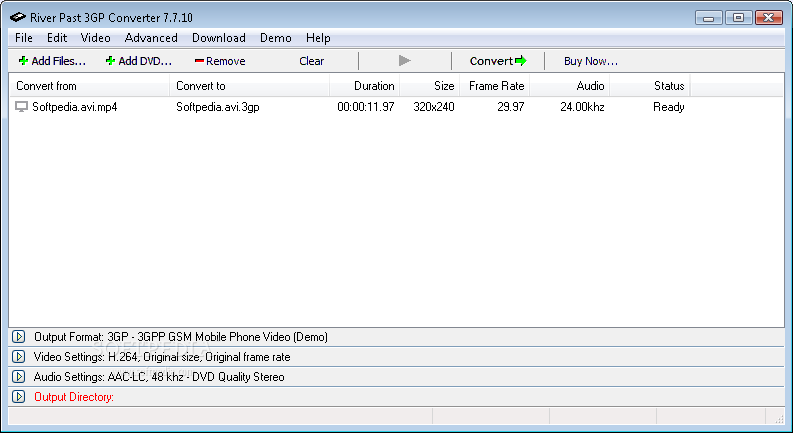
Task: Expand the Audio Settings panel arrow
Action: click(19, 377)
